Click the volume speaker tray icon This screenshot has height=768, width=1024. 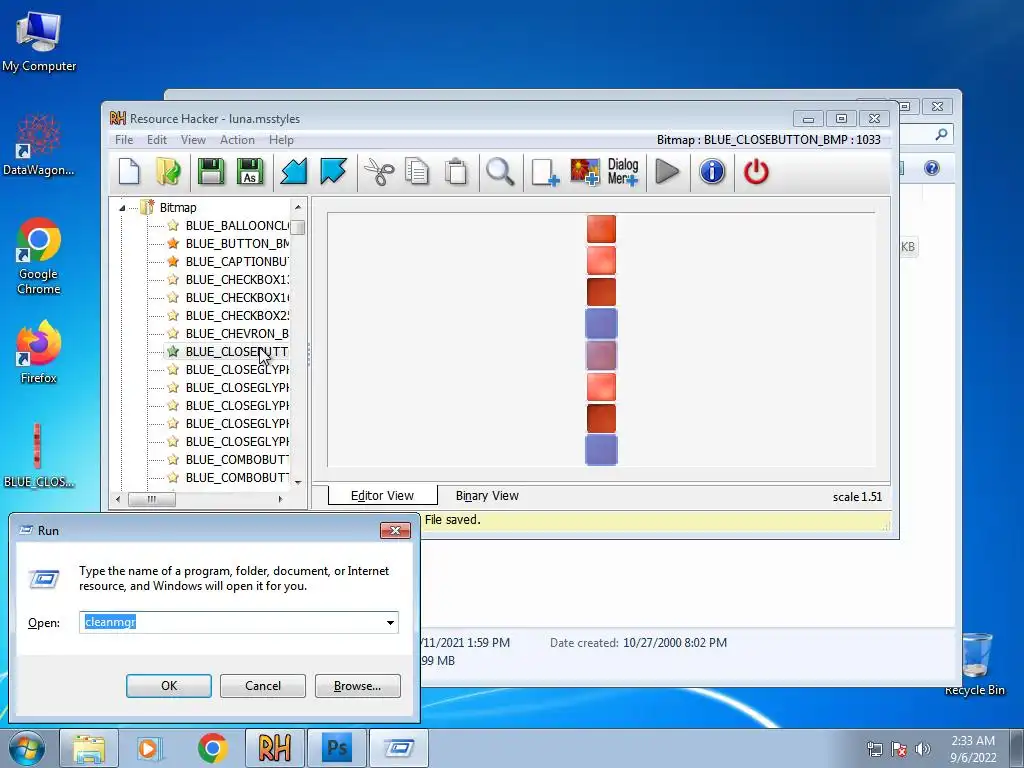[923, 749]
